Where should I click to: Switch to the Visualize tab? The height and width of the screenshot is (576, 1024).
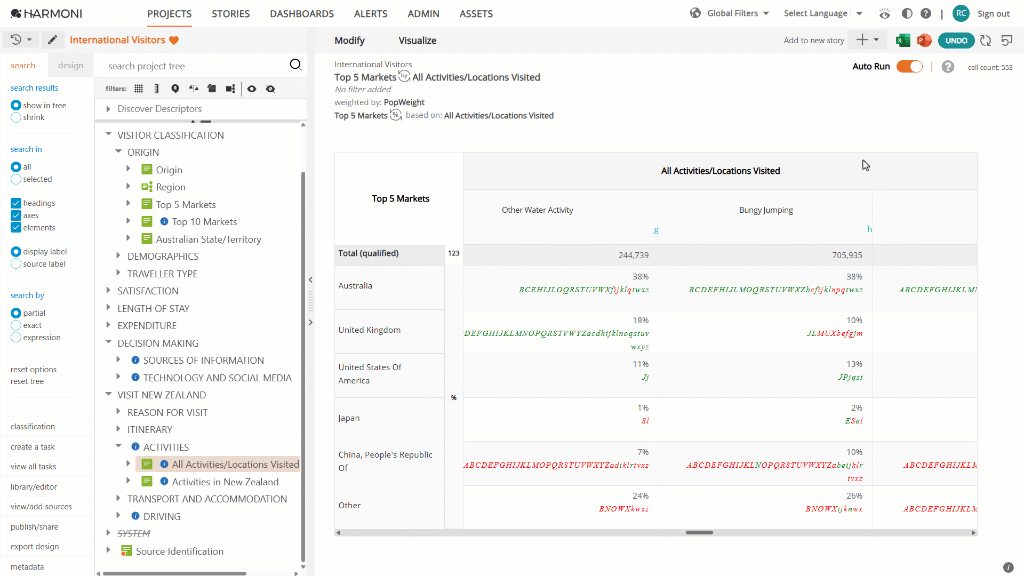click(x=417, y=40)
